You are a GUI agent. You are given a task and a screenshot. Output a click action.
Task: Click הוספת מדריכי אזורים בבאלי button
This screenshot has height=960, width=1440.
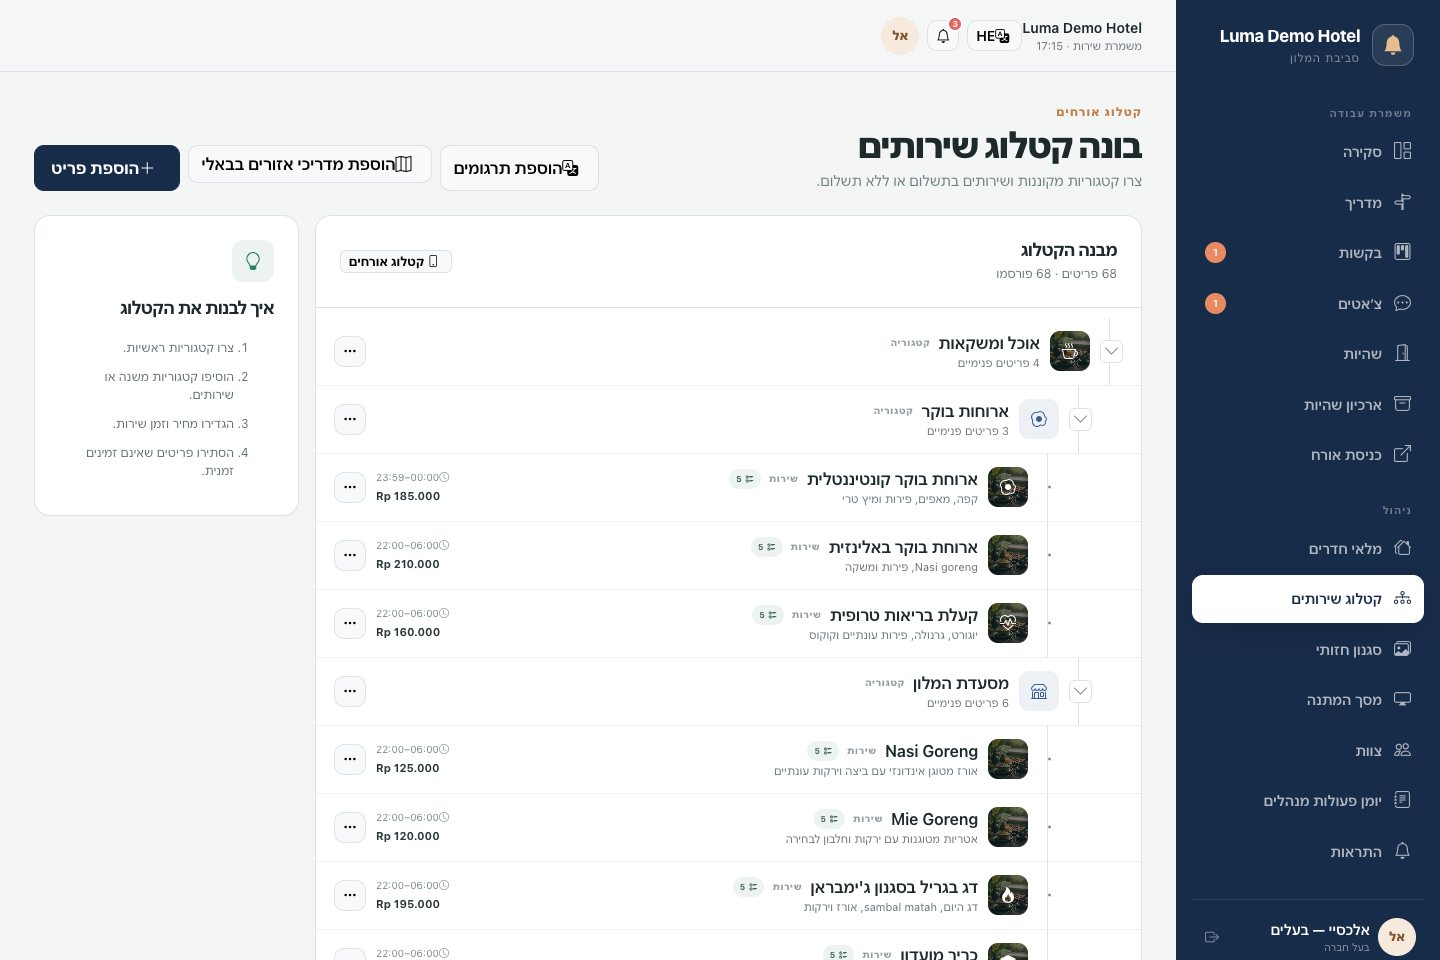[x=310, y=164]
